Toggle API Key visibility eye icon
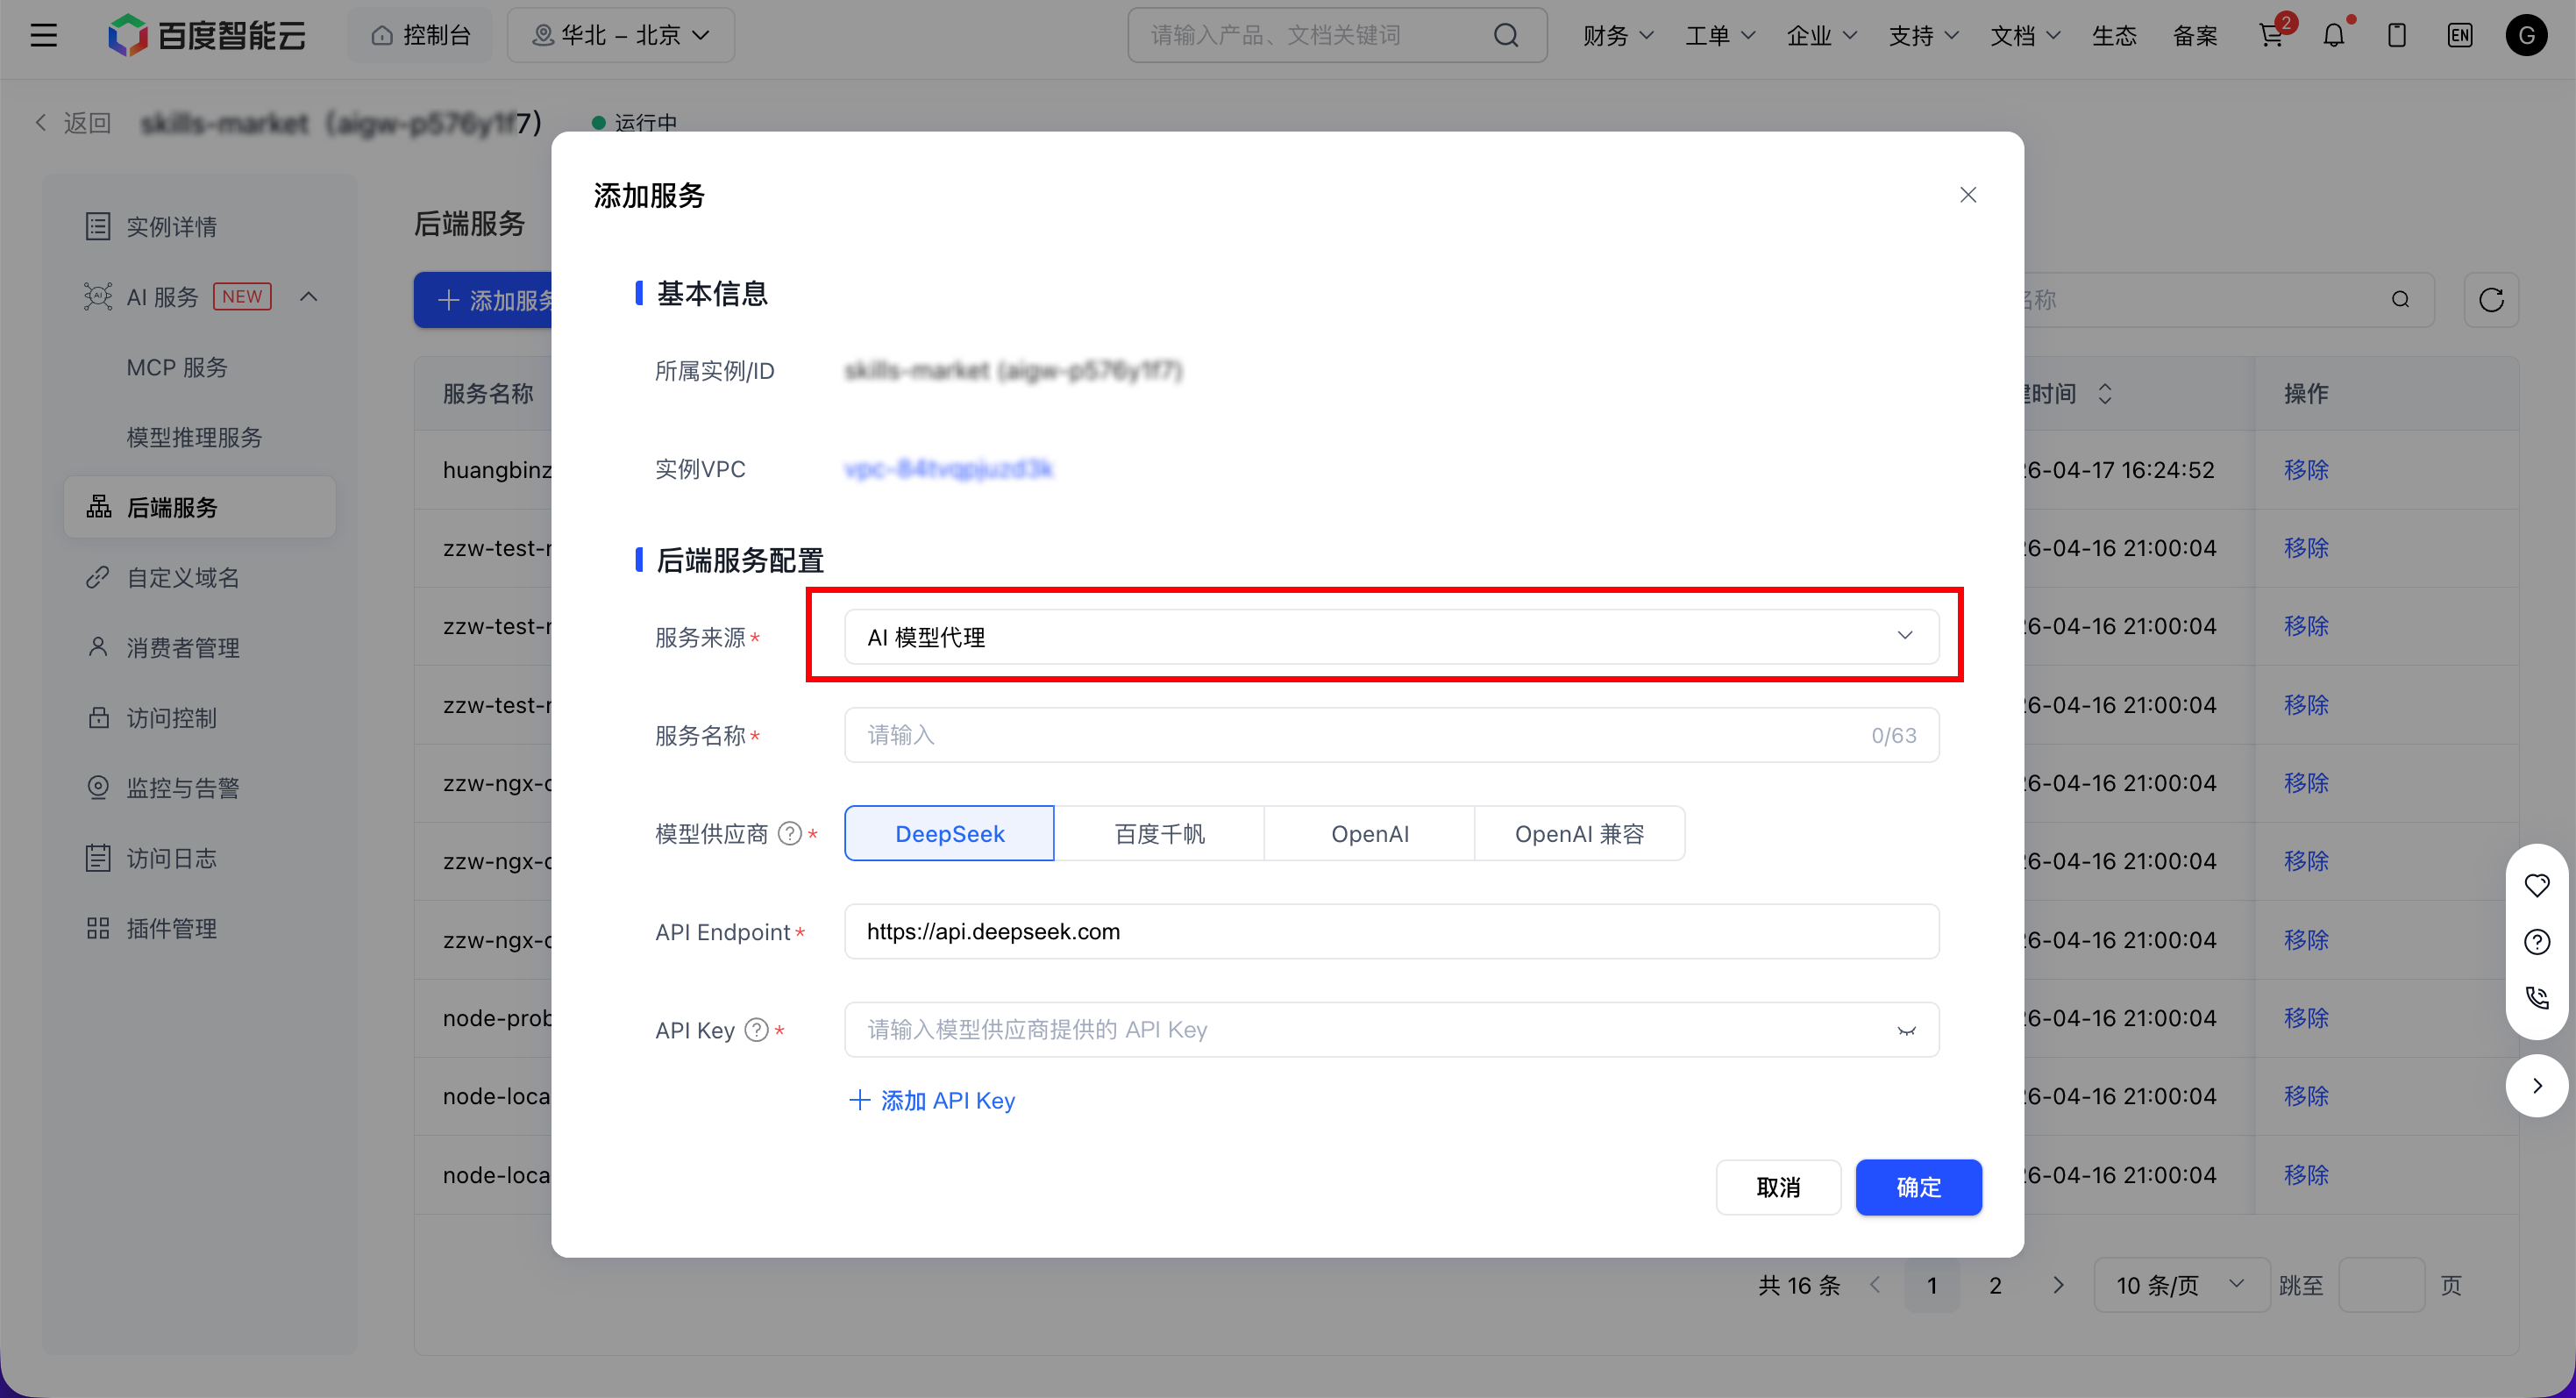 point(1906,1031)
